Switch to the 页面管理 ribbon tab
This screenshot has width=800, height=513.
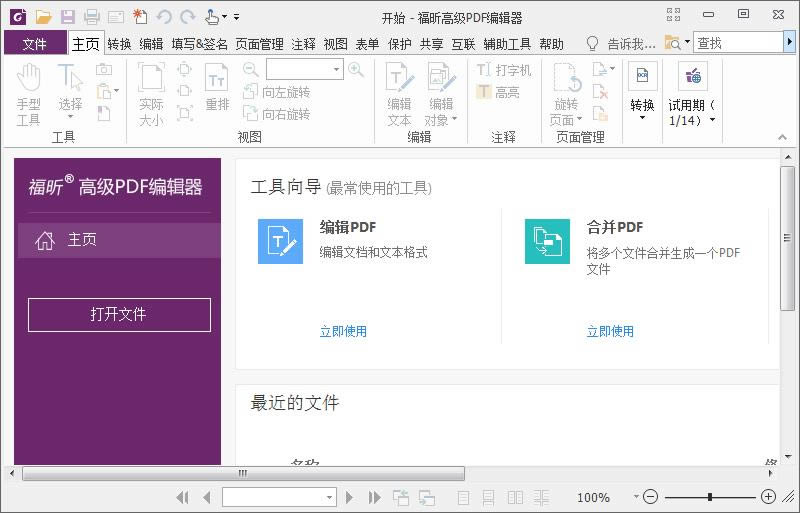(x=259, y=44)
